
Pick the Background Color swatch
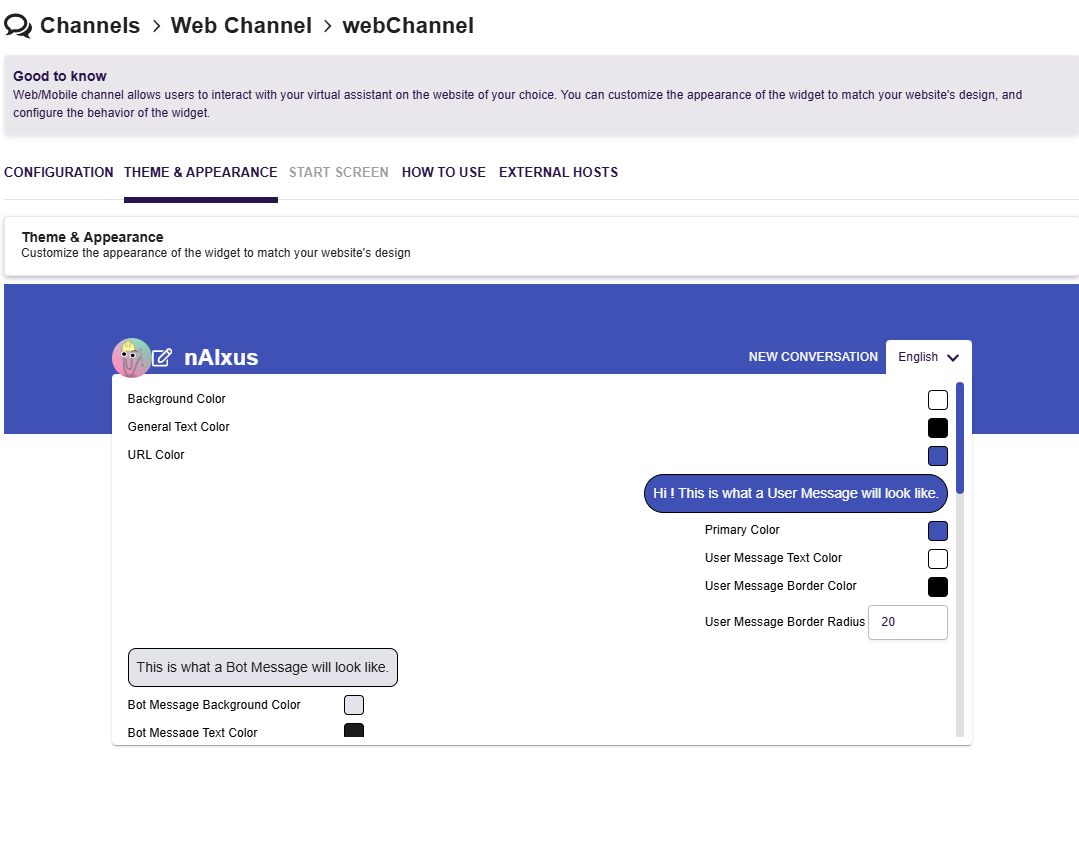tap(937, 400)
